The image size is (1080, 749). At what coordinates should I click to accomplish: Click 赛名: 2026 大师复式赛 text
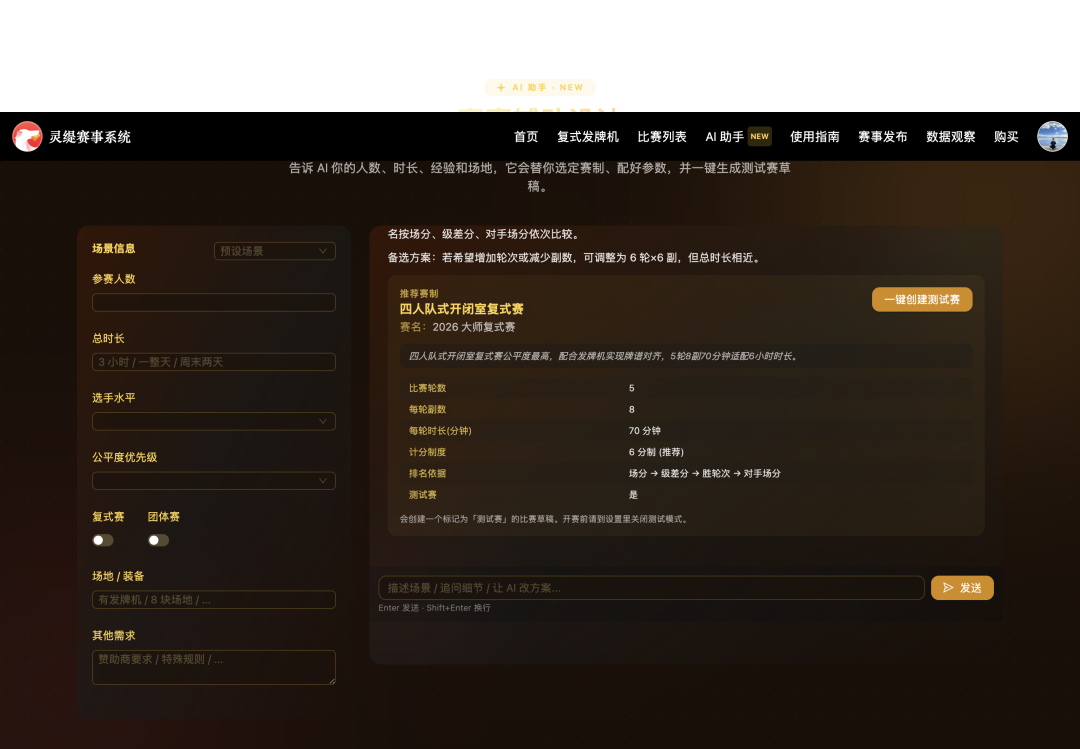coord(457,327)
